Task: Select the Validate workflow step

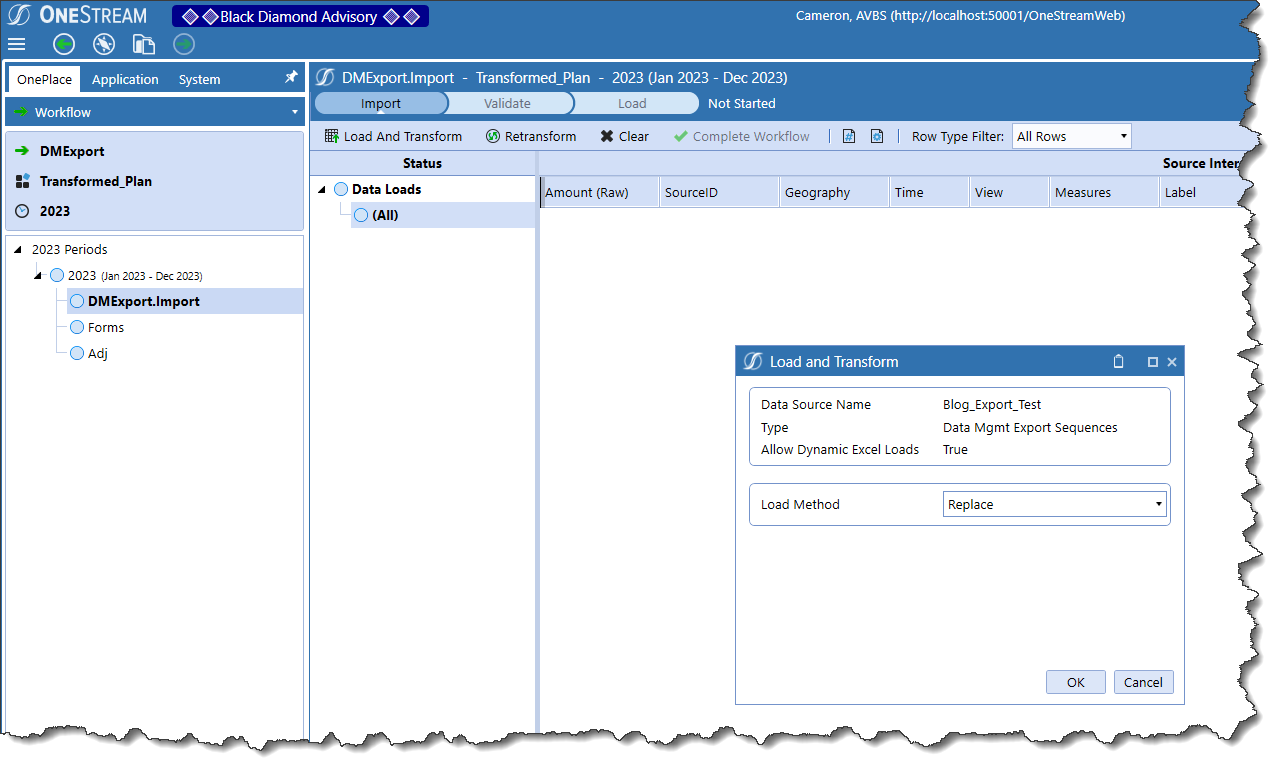Action: point(508,103)
